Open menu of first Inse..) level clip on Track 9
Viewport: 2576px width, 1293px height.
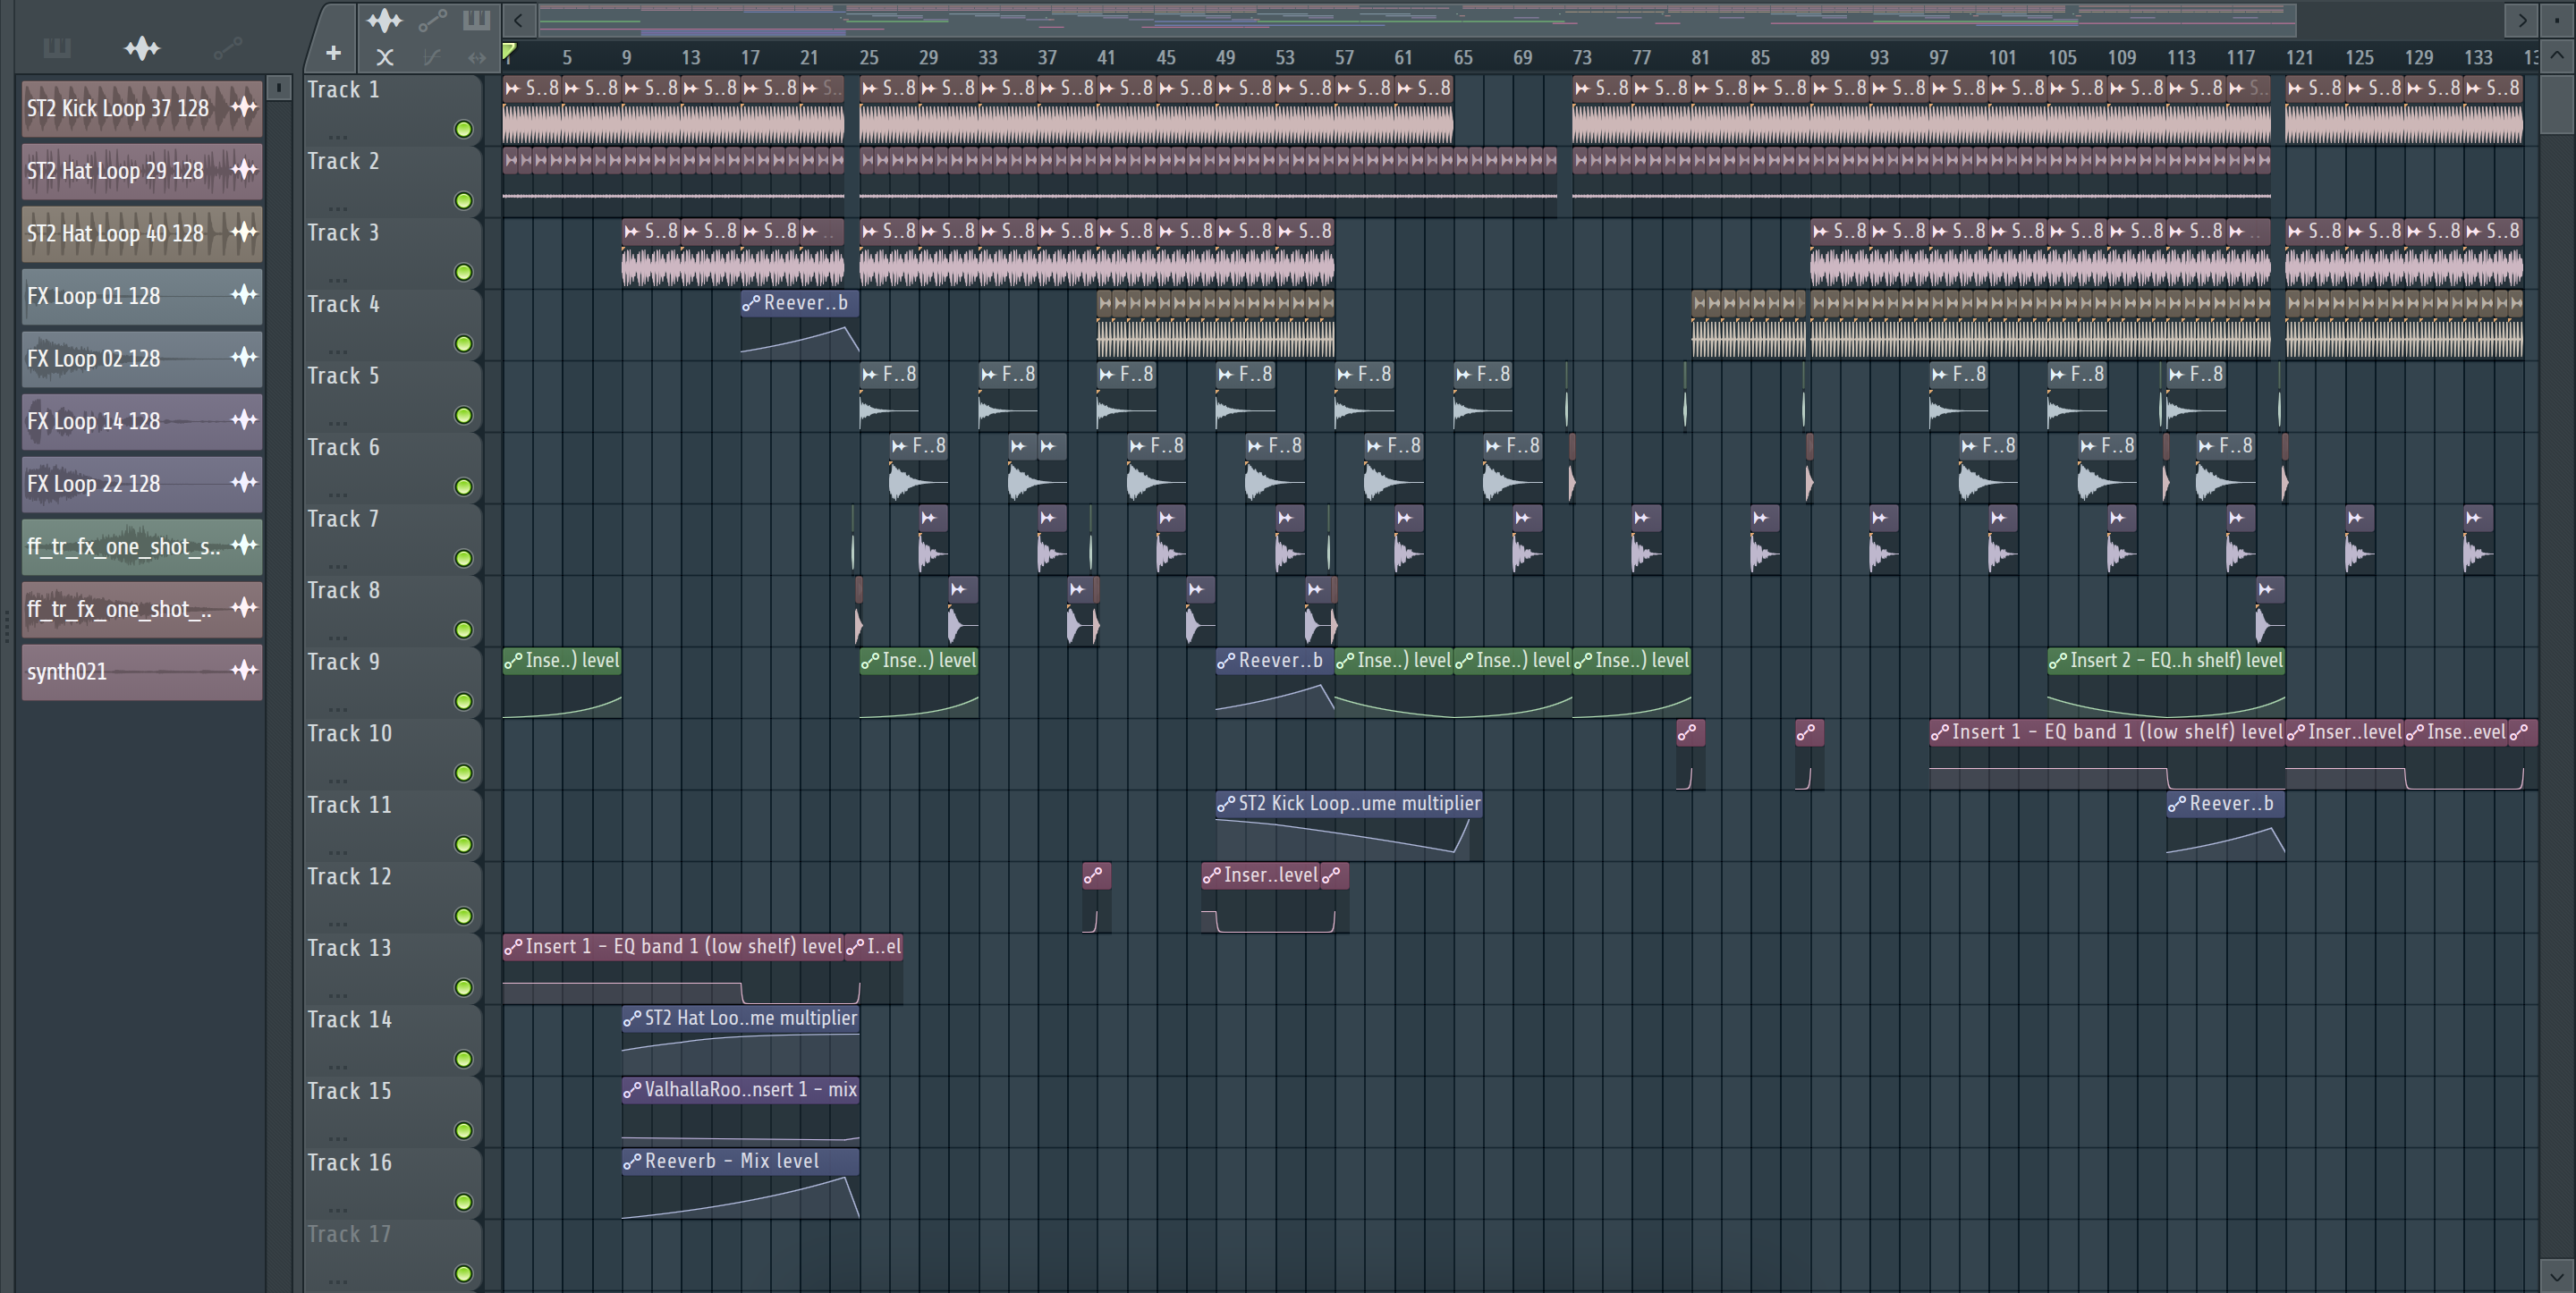click(513, 661)
